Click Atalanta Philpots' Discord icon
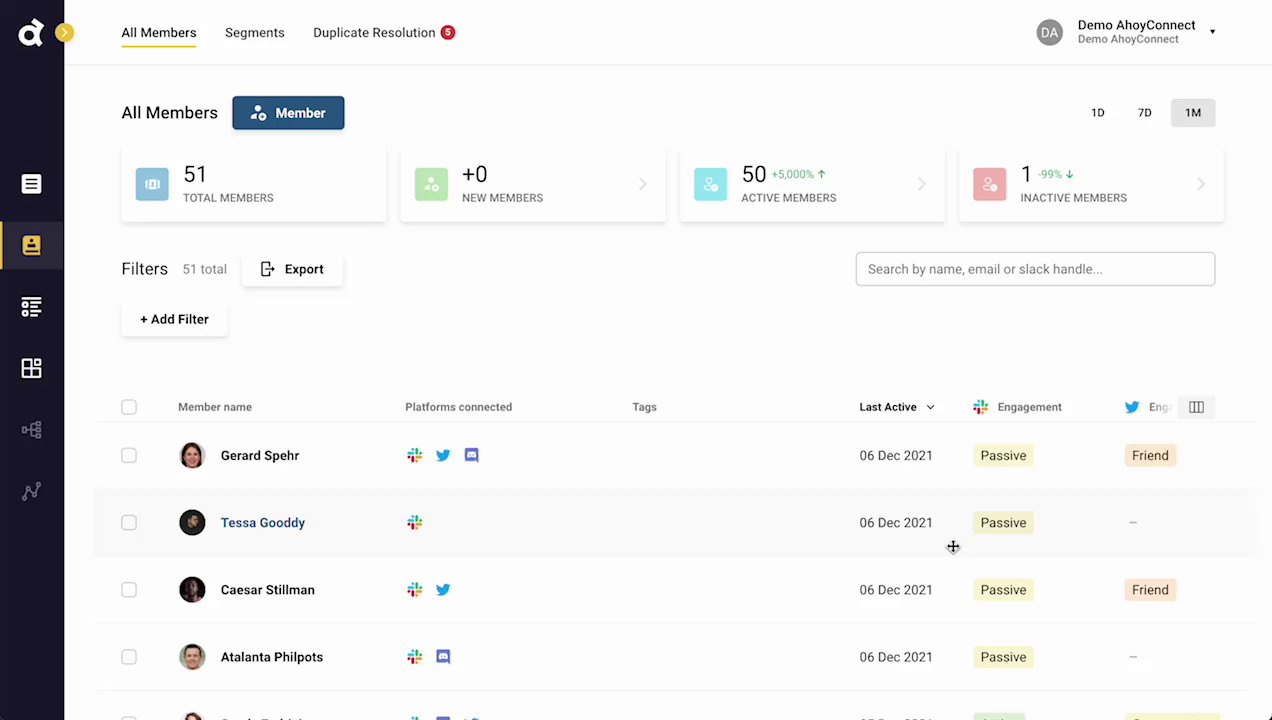 [443, 657]
